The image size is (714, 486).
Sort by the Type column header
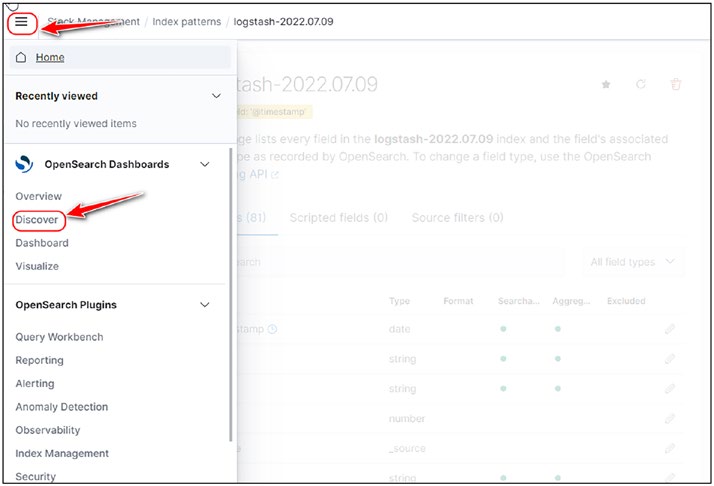point(399,301)
